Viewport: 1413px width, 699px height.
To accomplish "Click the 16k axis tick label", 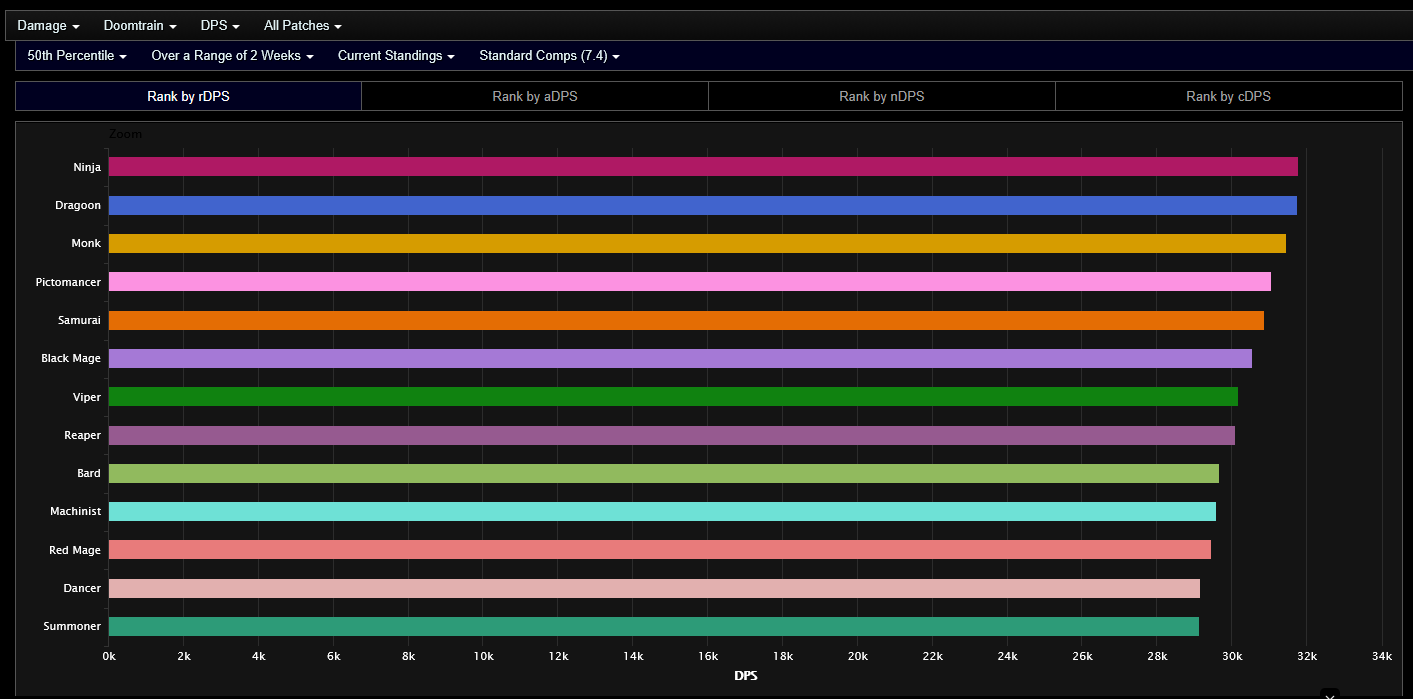I will point(708,656).
